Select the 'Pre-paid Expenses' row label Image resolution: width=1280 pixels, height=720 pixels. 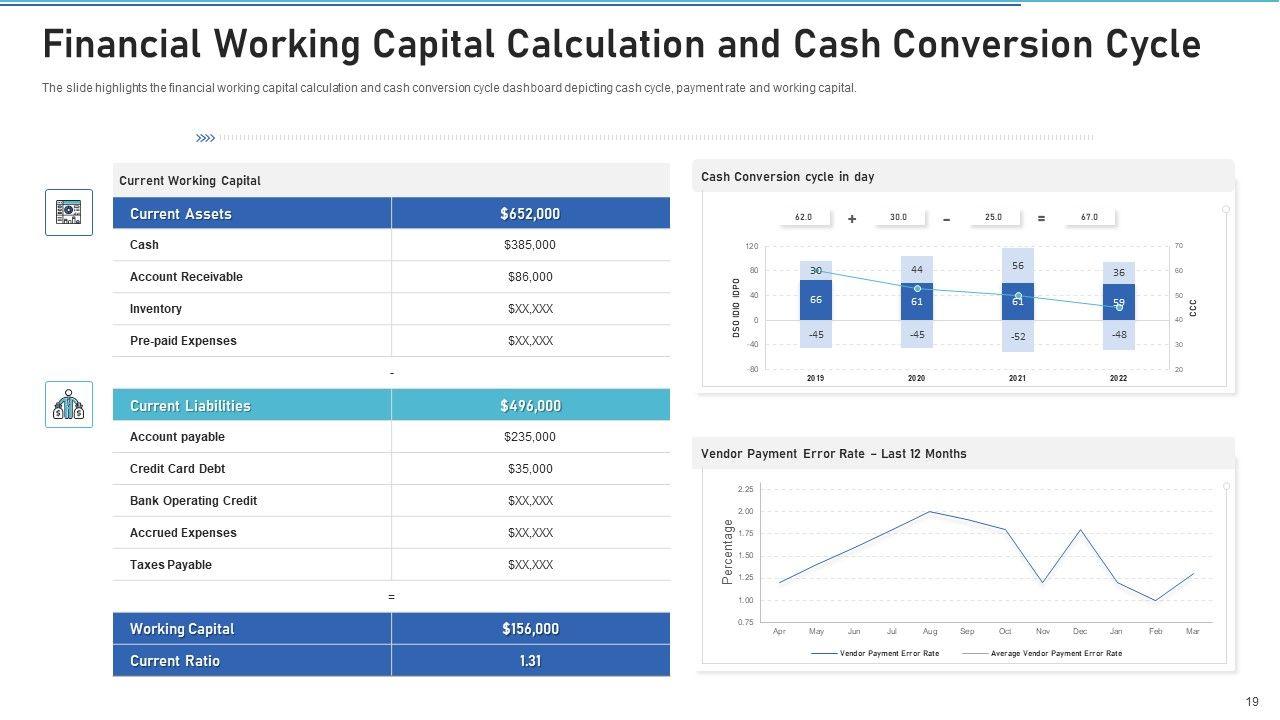(x=183, y=341)
